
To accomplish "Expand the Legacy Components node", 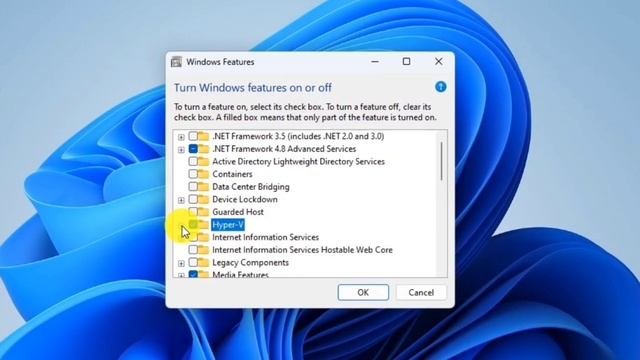I will [x=181, y=264].
